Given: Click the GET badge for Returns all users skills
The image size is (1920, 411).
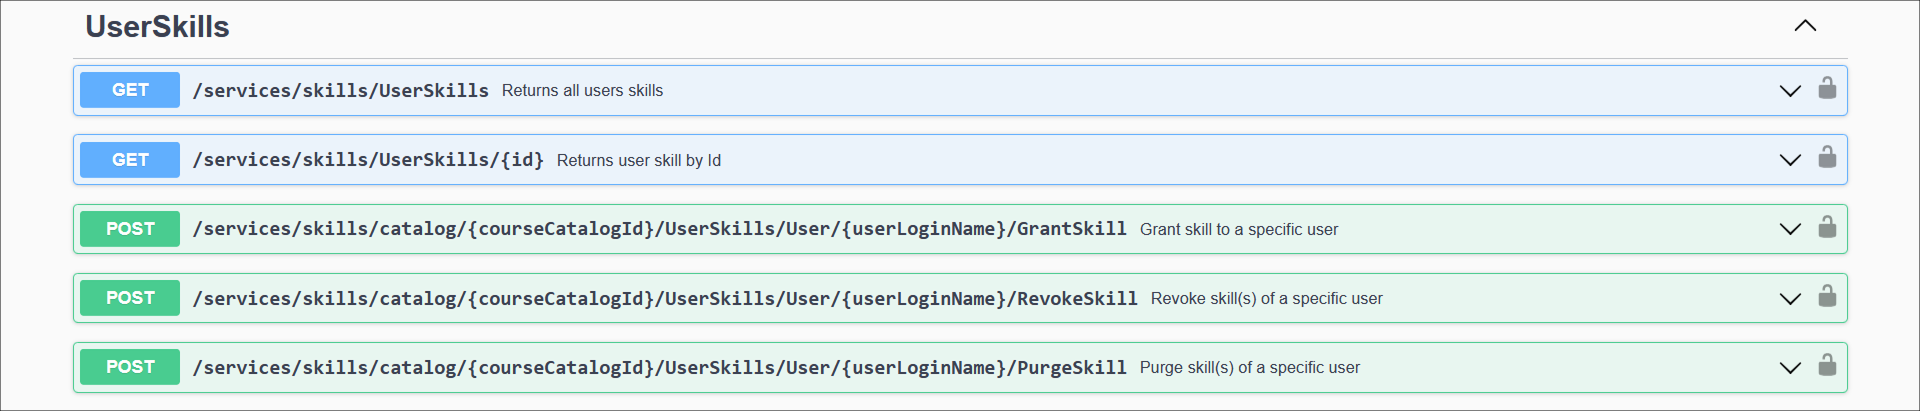Looking at the screenshot, I should (x=130, y=90).
